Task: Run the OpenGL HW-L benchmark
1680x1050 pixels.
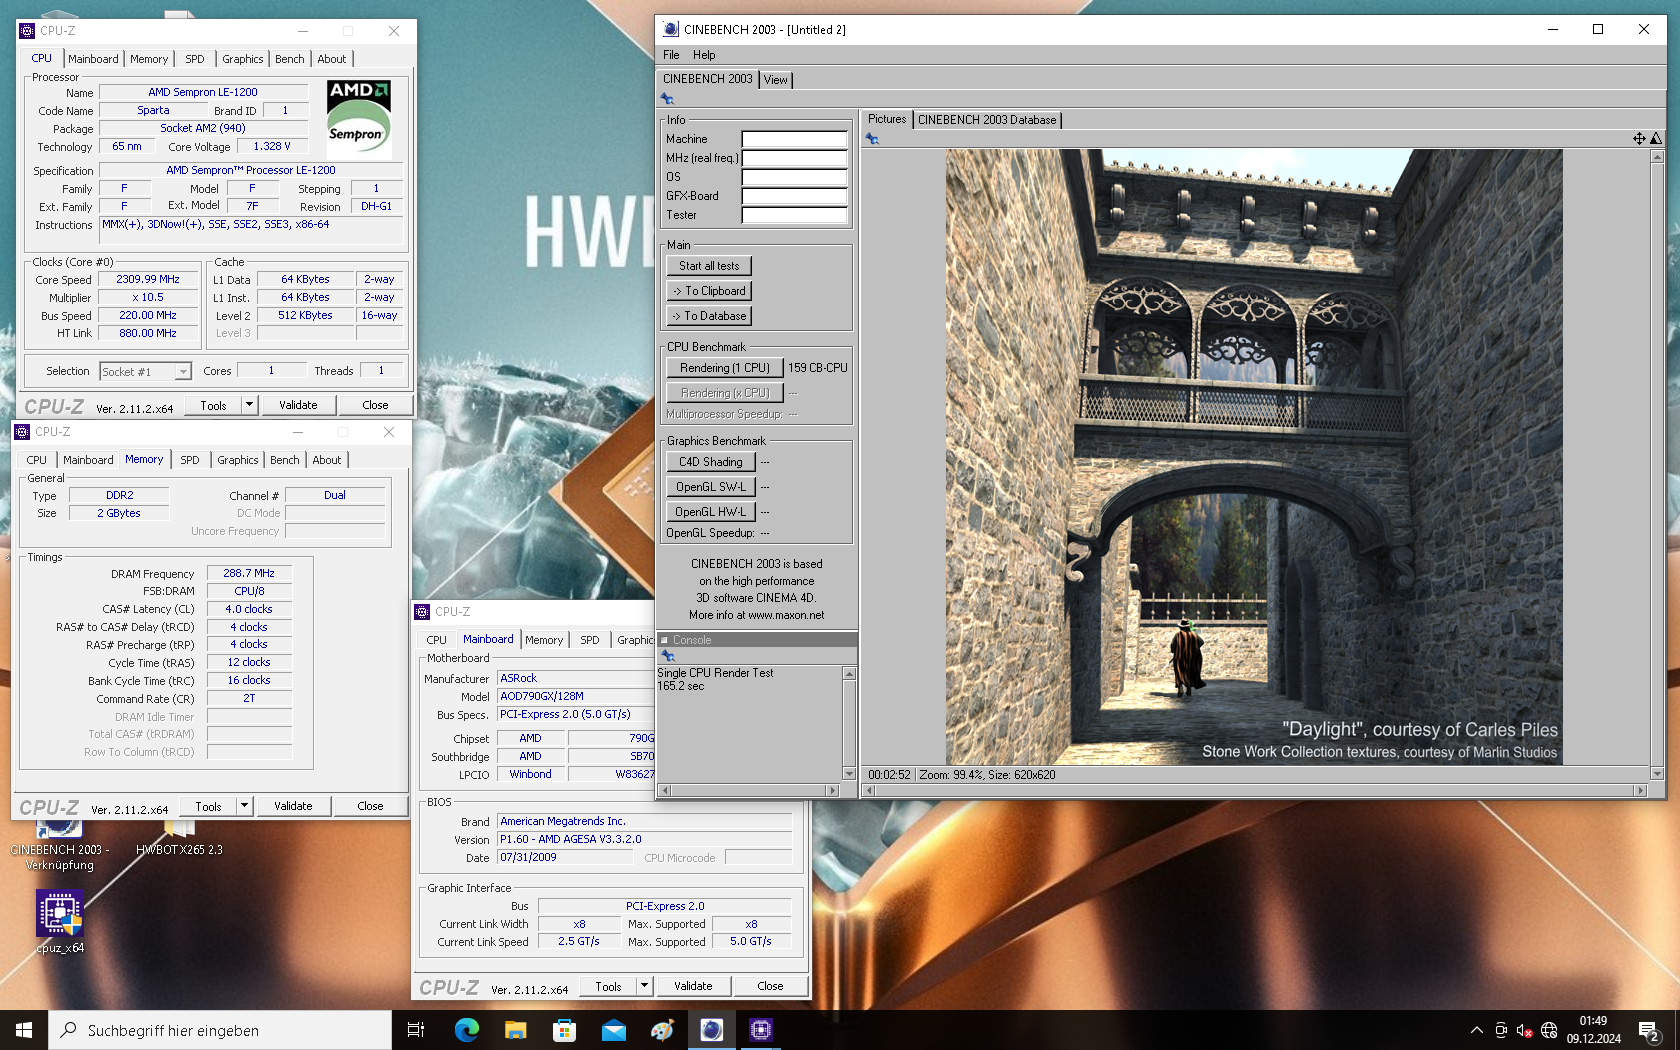Action: pos(711,512)
